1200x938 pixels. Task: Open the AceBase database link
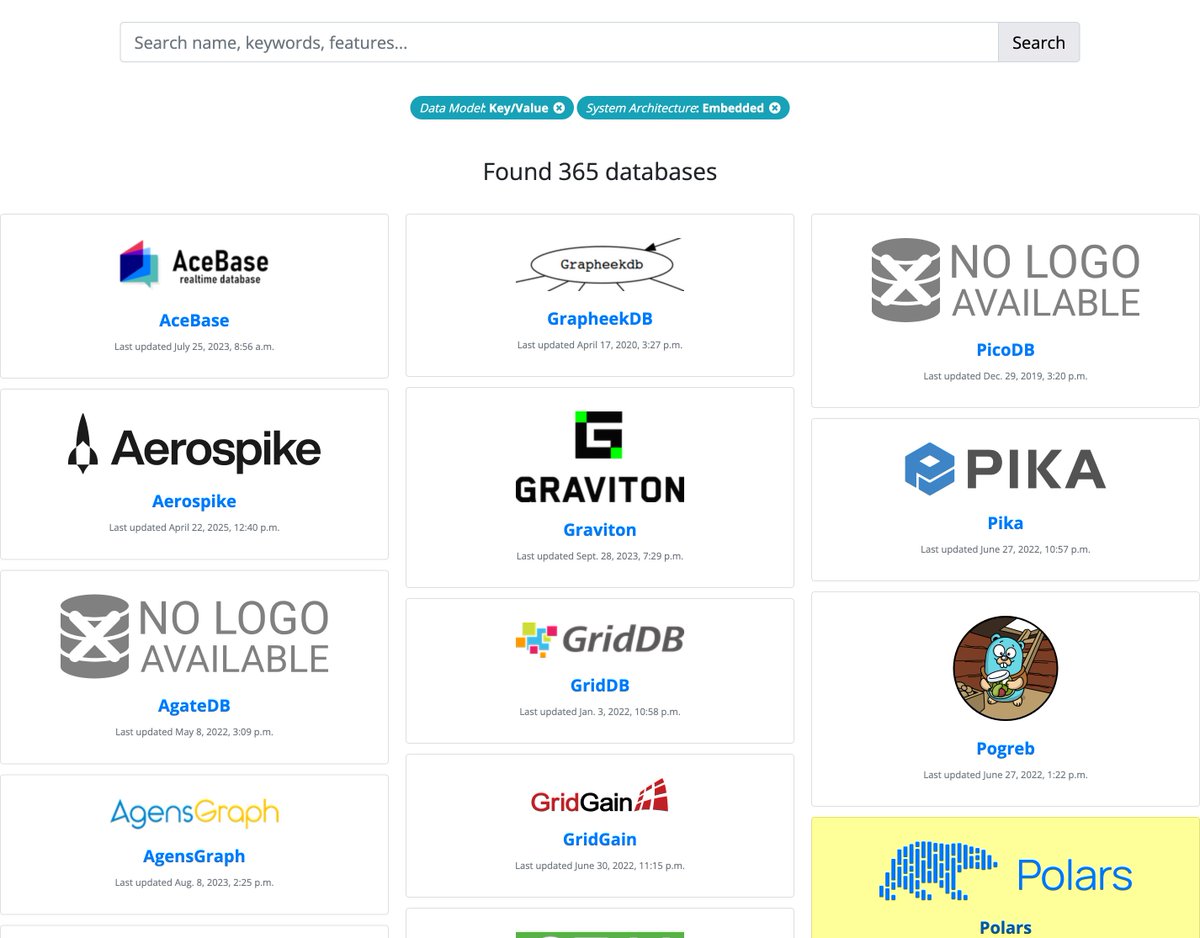[x=194, y=321]
